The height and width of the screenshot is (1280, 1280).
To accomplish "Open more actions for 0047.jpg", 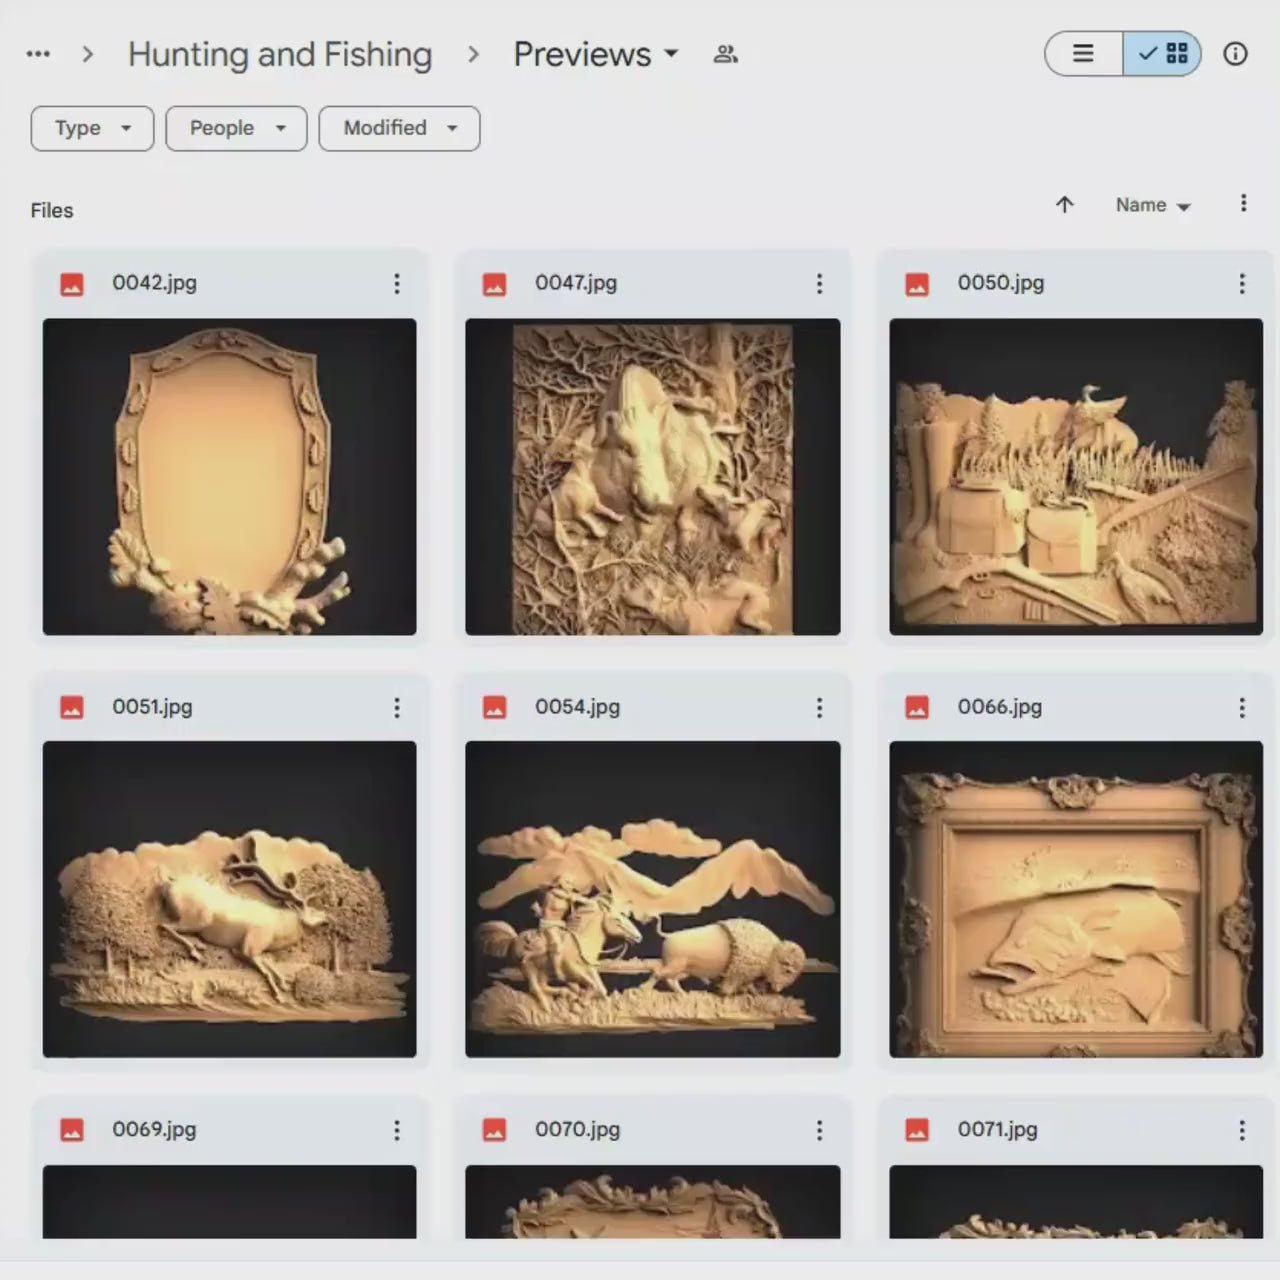I will click(x=819, y=284).
